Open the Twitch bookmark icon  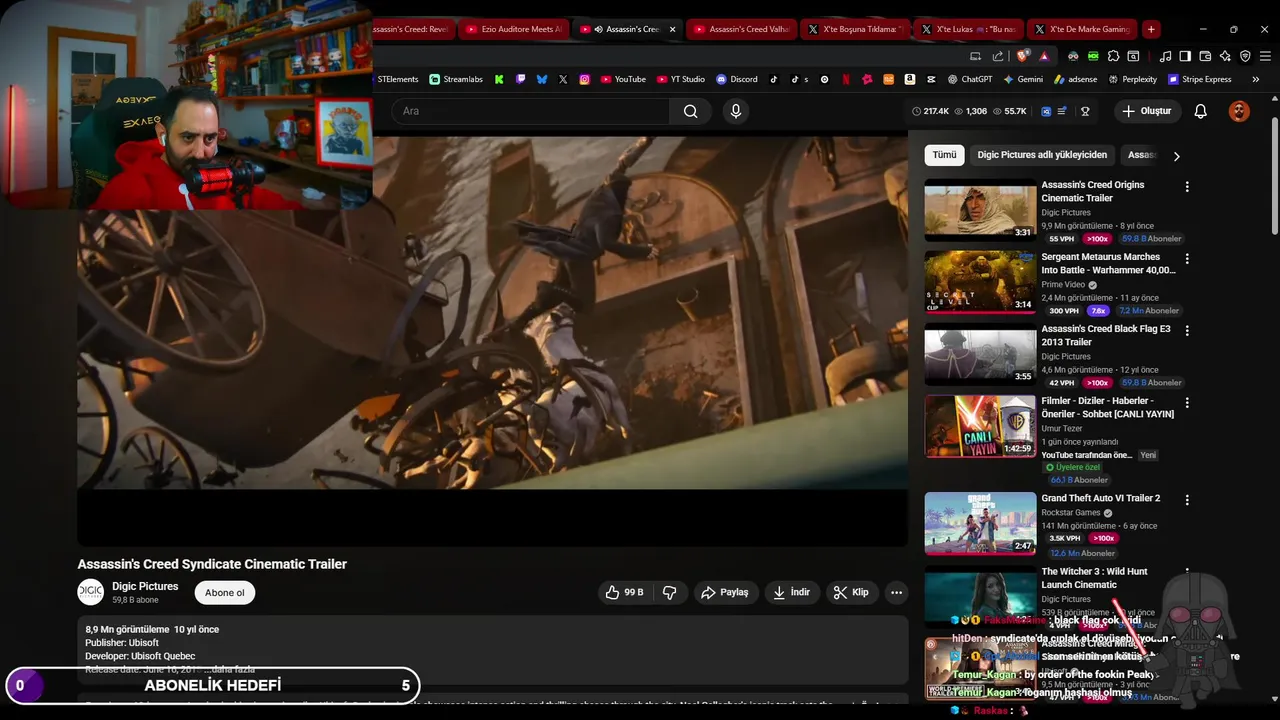521,79
